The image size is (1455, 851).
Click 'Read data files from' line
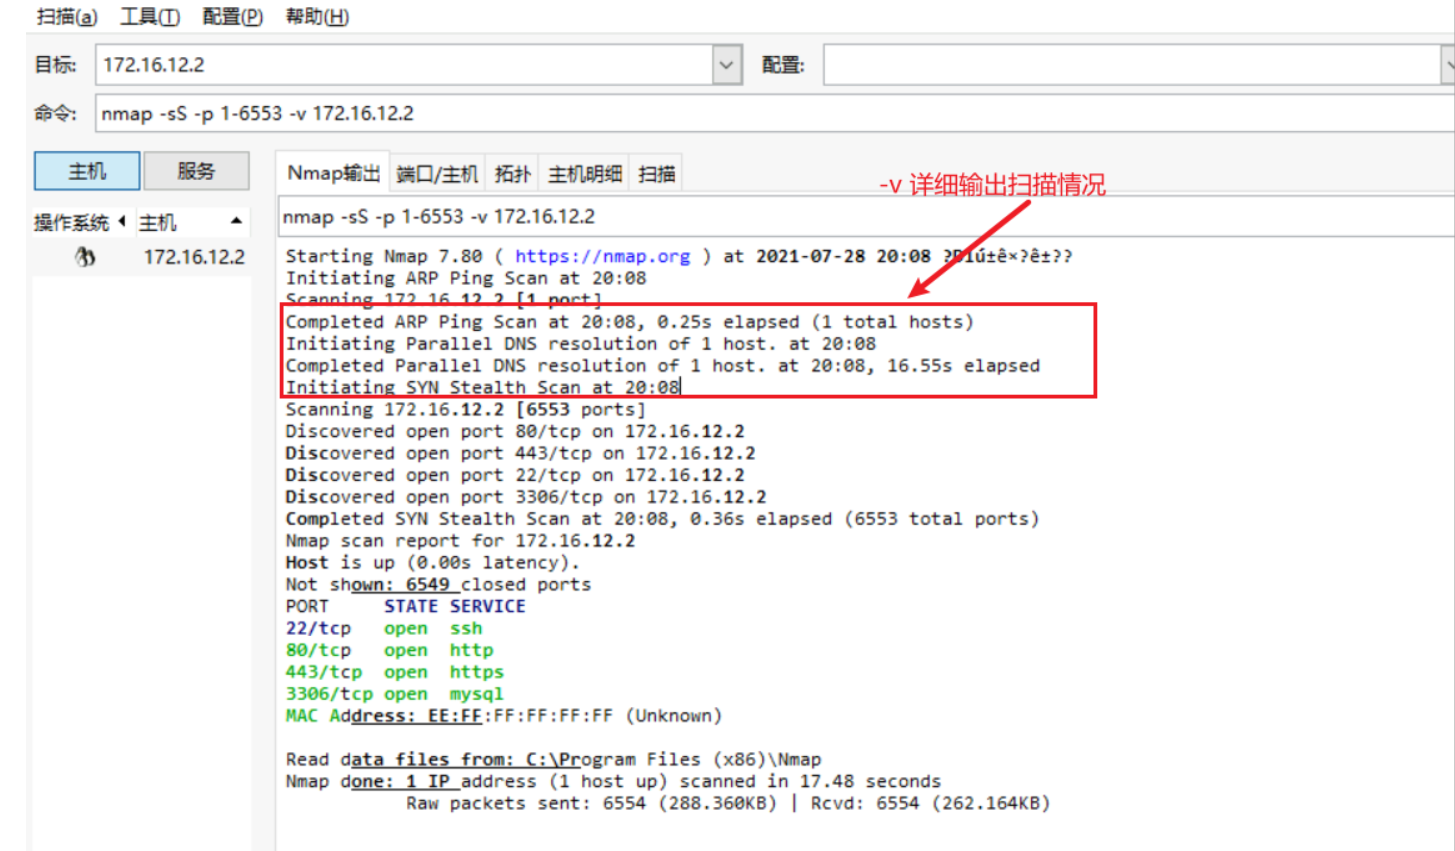coord(553,760)
